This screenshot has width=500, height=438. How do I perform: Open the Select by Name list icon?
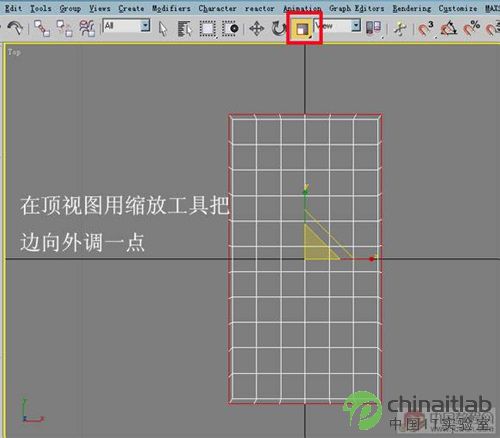tap(185, 29)
